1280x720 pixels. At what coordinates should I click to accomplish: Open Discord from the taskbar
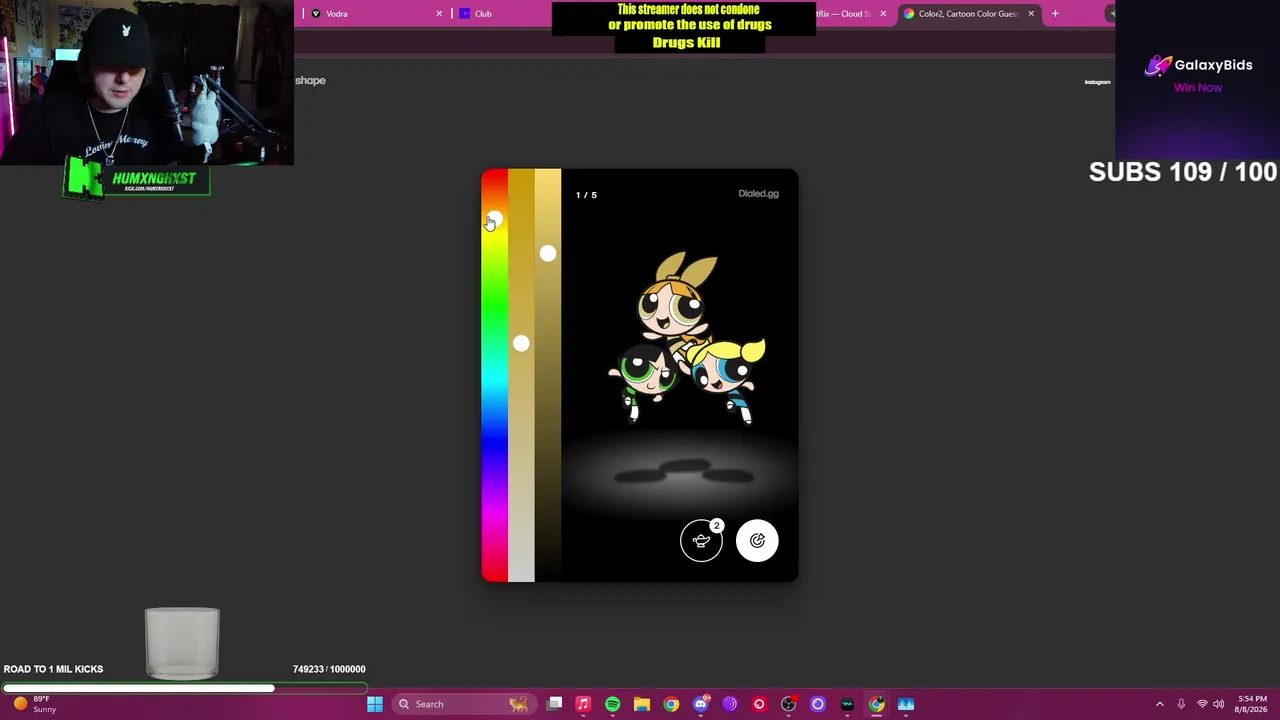(701, 704)
